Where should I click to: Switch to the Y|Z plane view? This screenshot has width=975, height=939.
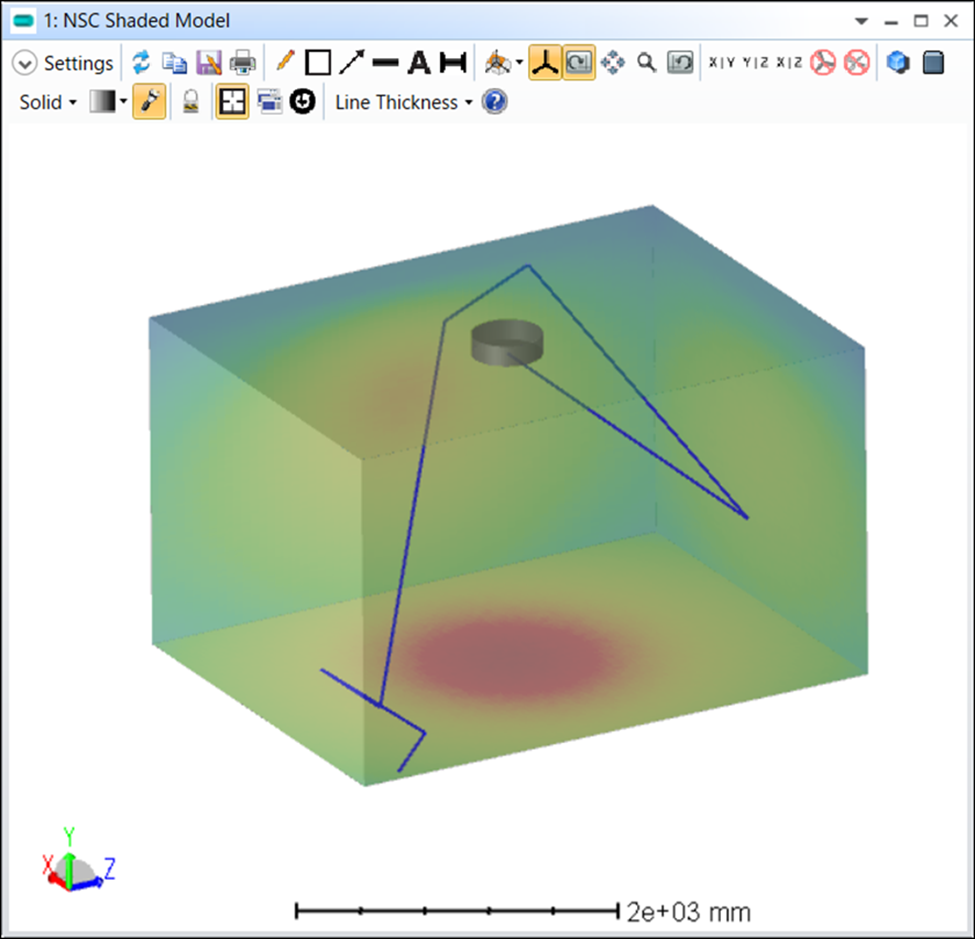click(755, 63)
